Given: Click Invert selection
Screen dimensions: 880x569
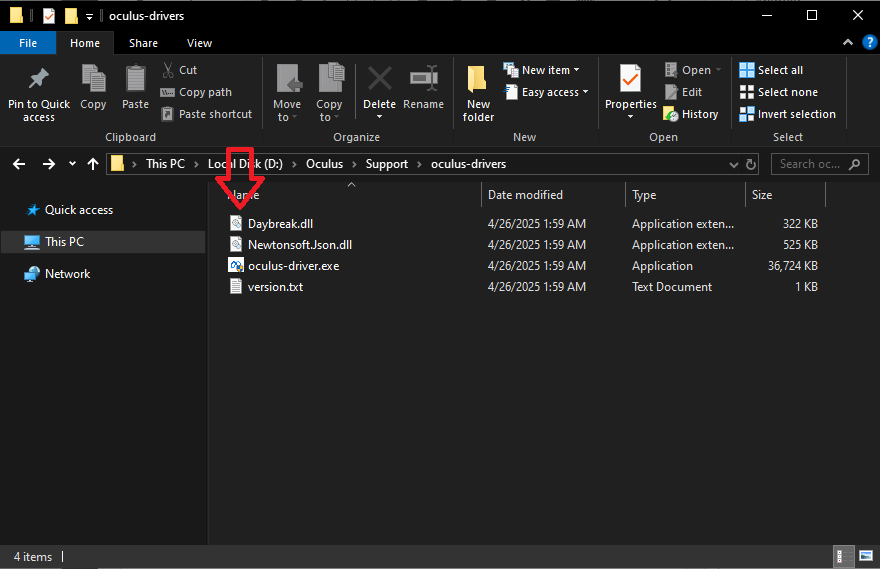Looking at the screenshot, I should (x=787, y=114).
